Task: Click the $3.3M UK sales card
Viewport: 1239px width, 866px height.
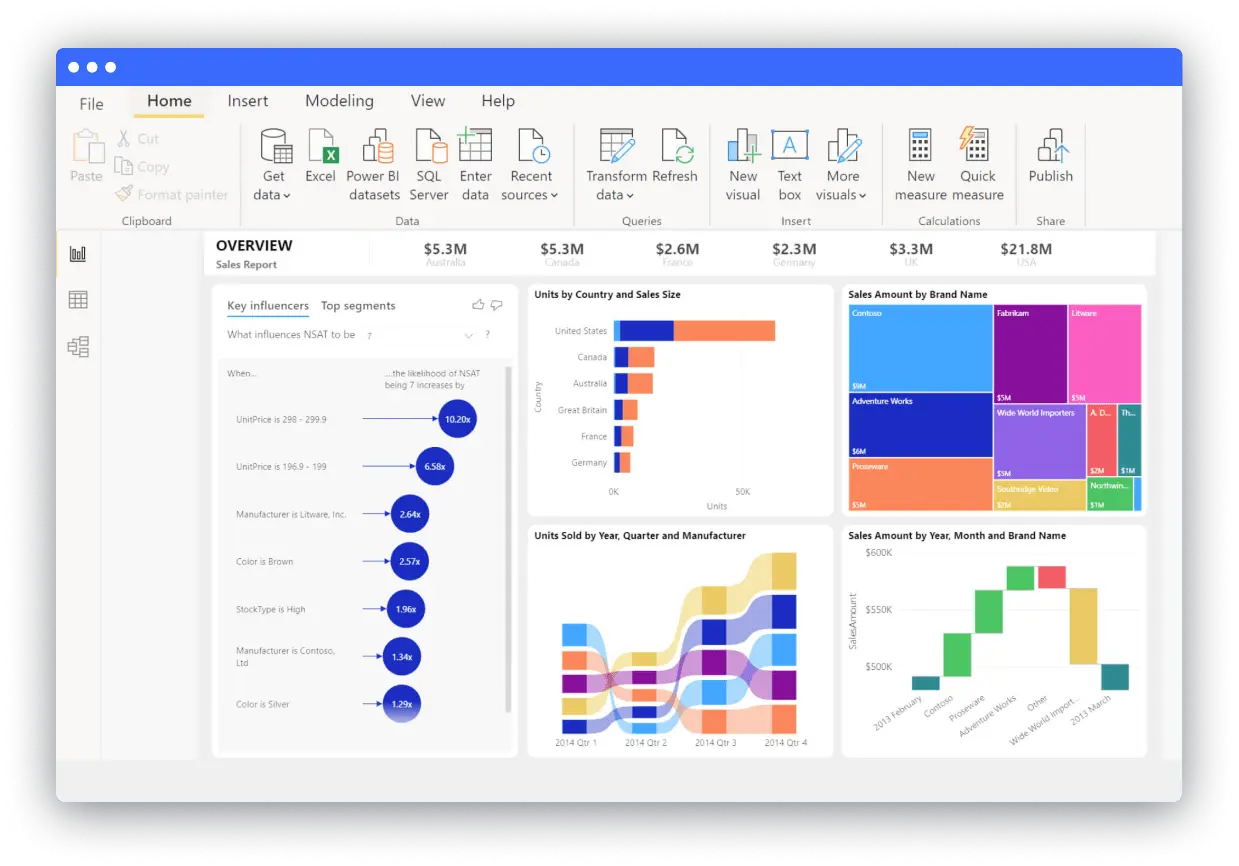Action: 911,255
